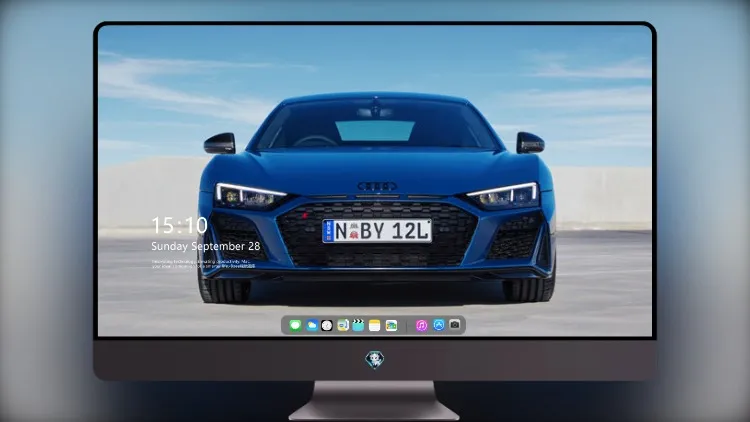The width and height of the screenshot is (750, 422).
Task: Open the yellow Notes app in dock
Action: point(375,325)
